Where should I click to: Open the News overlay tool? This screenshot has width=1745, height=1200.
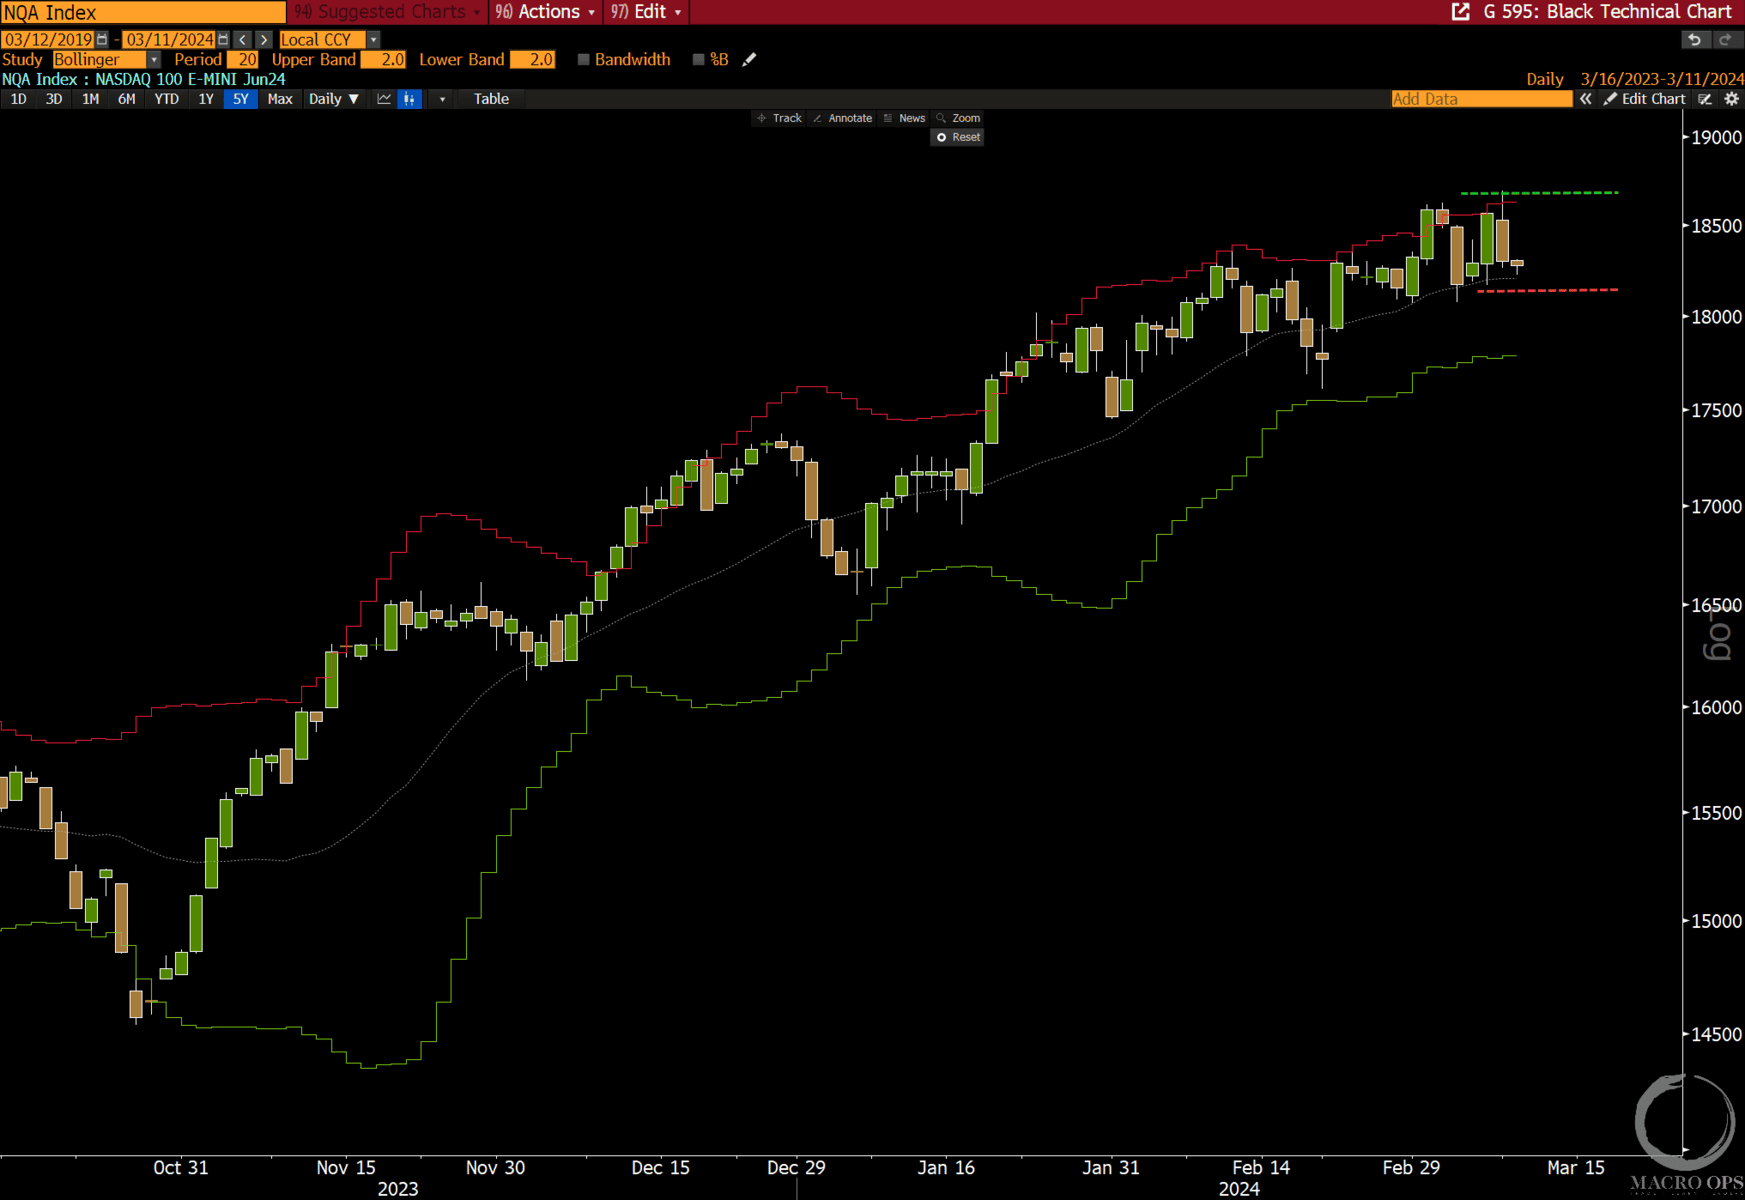click(x=904, y=118)
